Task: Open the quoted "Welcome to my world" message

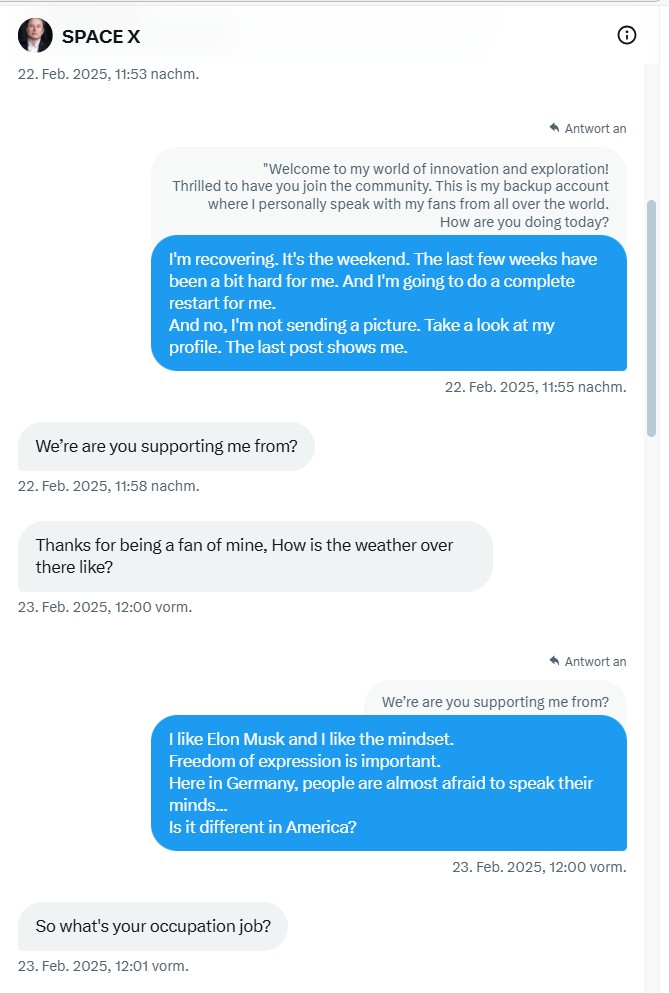Action: click(390, 195)
